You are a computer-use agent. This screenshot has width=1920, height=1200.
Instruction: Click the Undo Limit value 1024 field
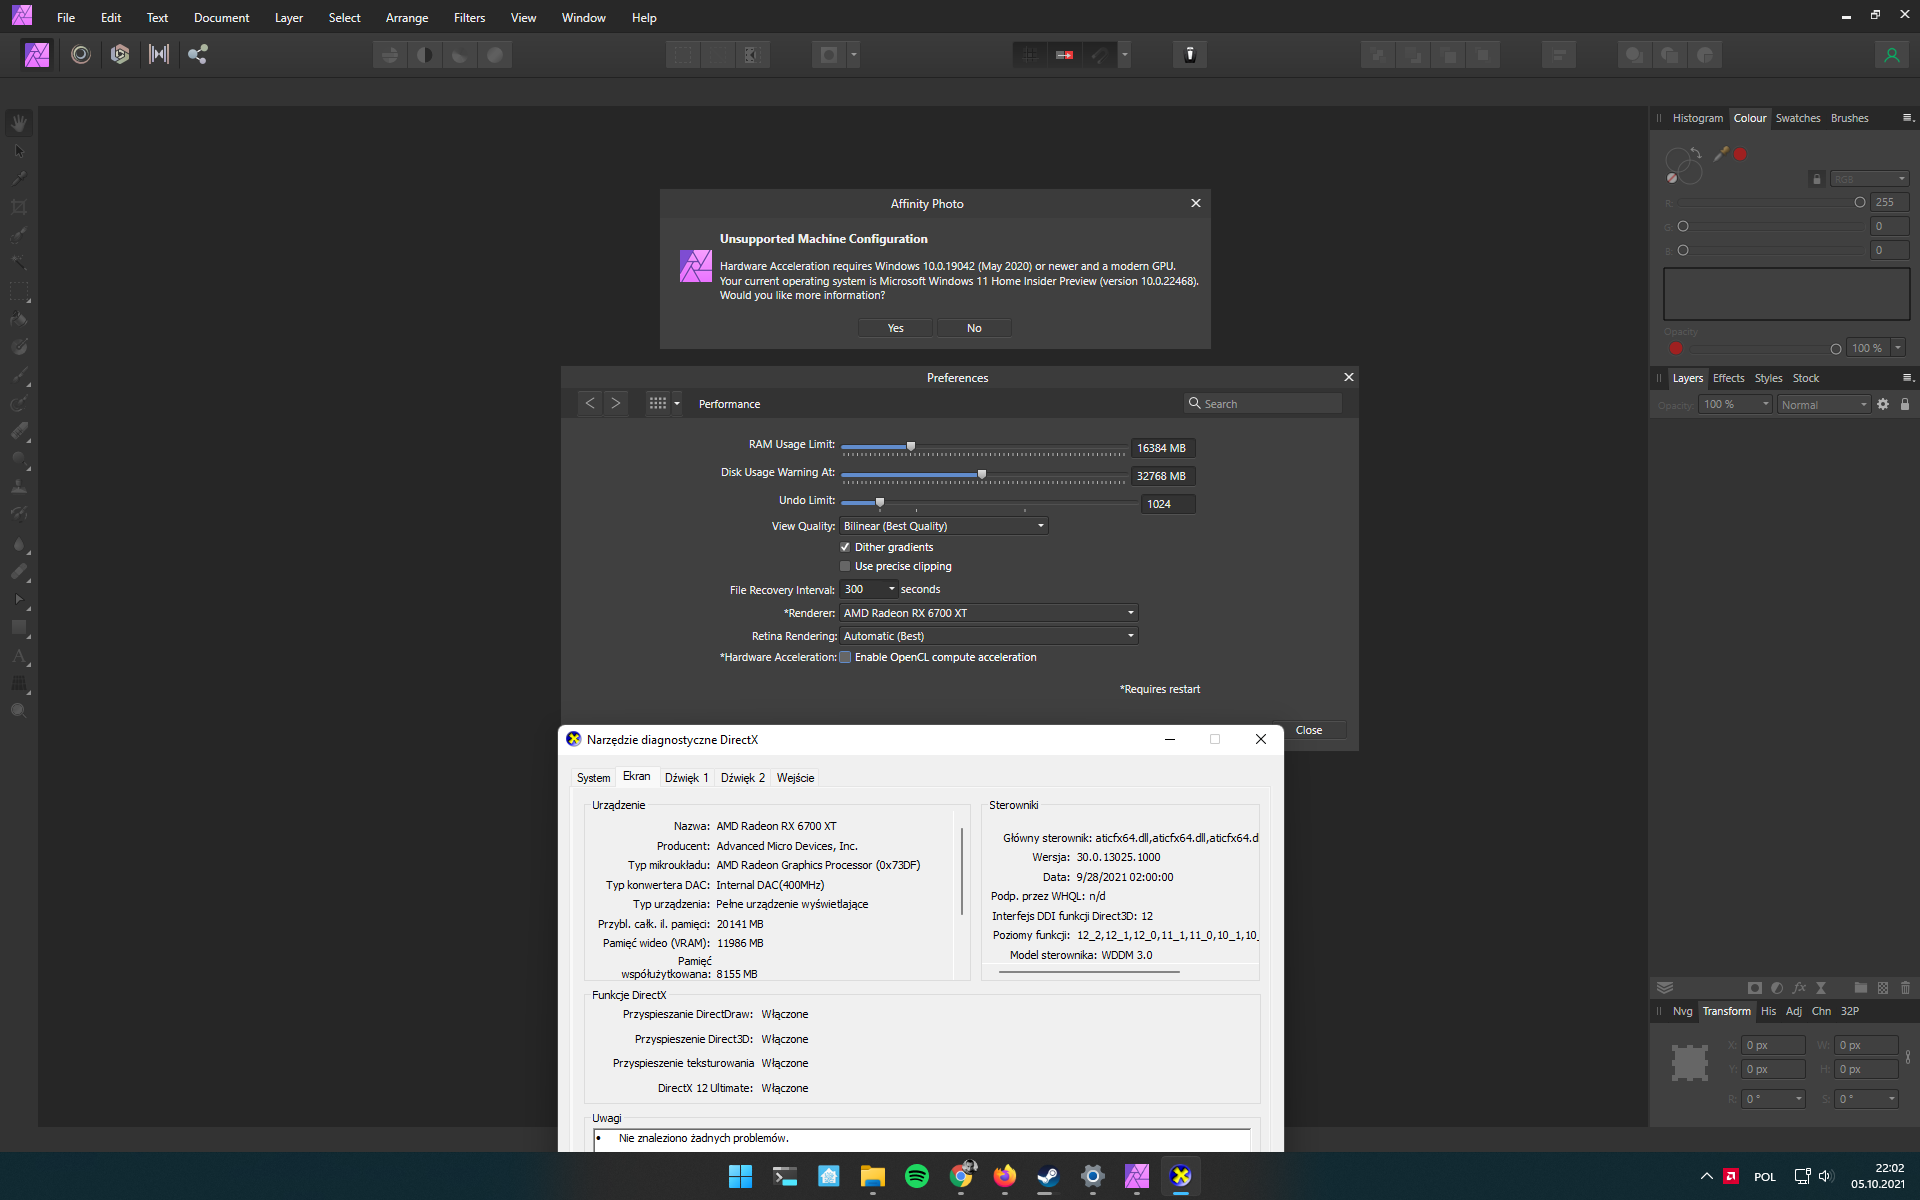[x=1168, y=504]
